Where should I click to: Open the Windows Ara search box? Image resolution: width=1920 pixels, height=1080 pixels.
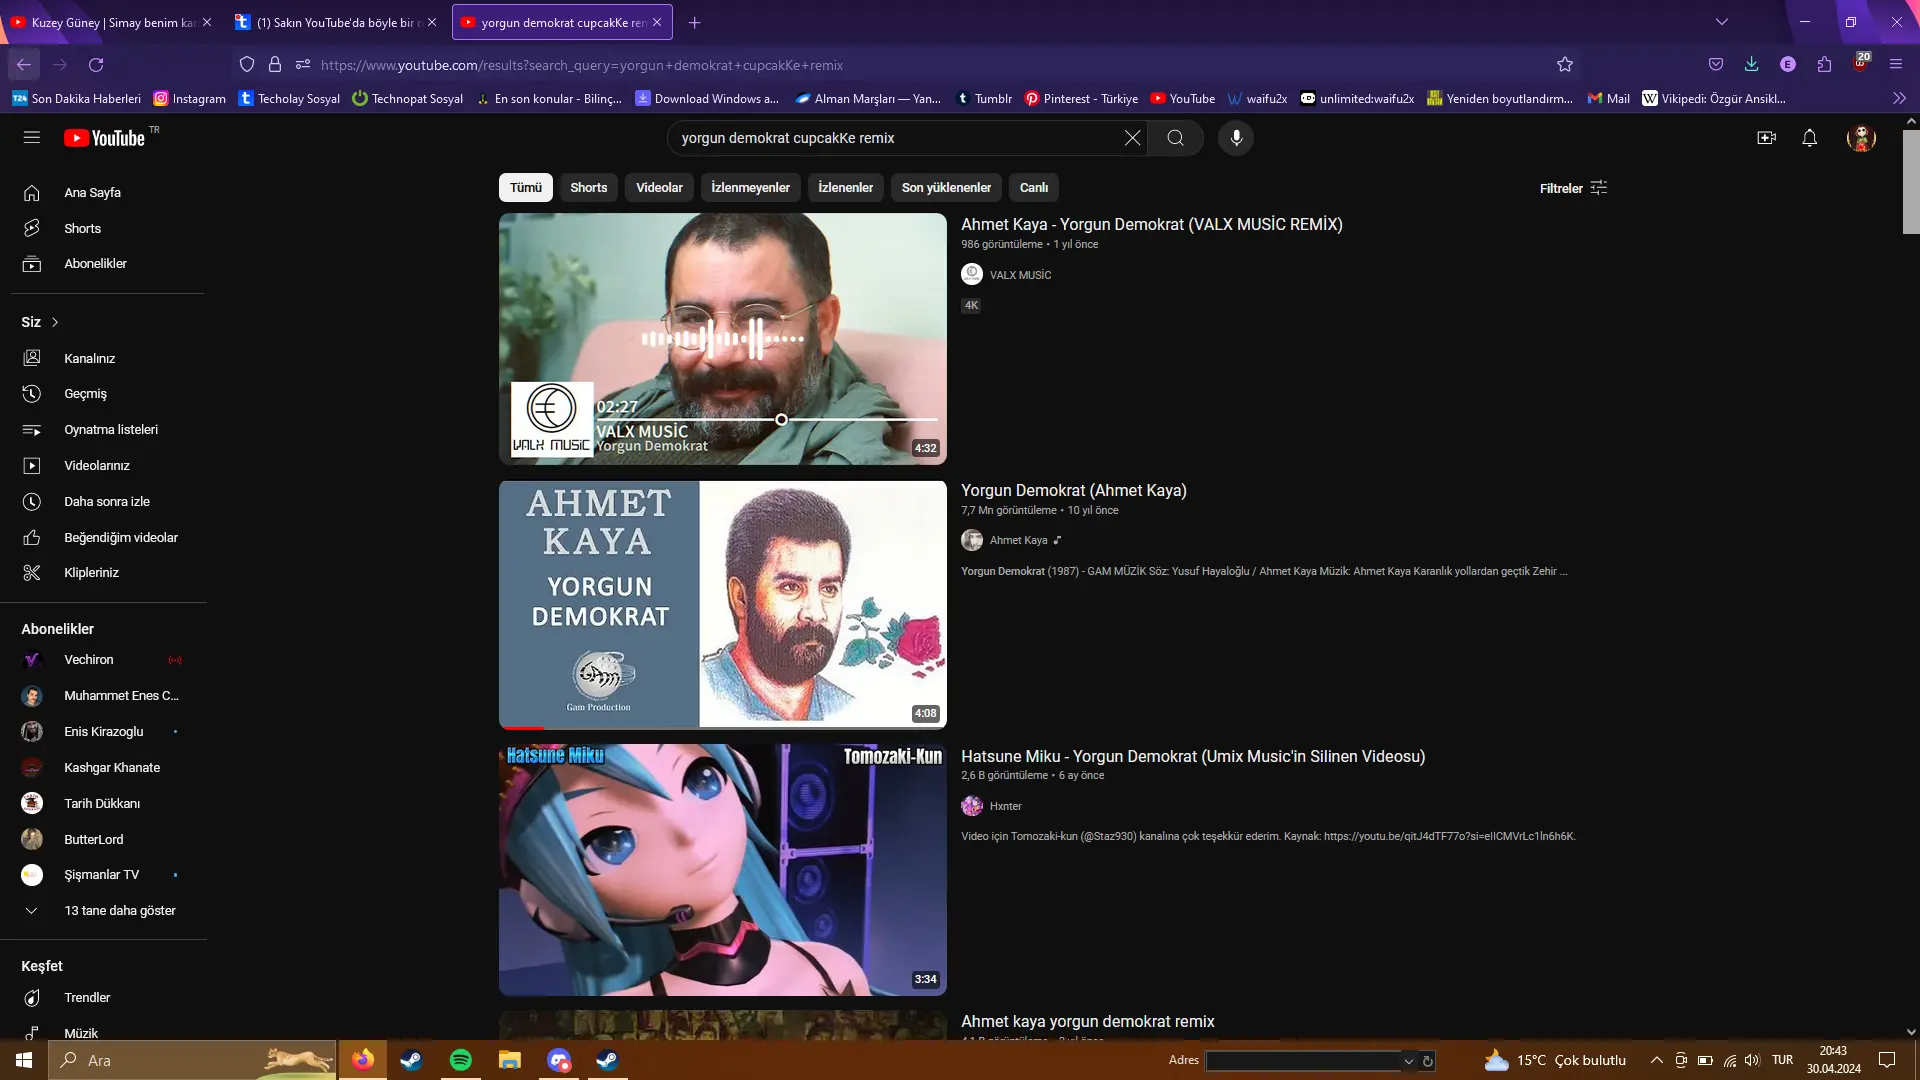point(193,1060)
